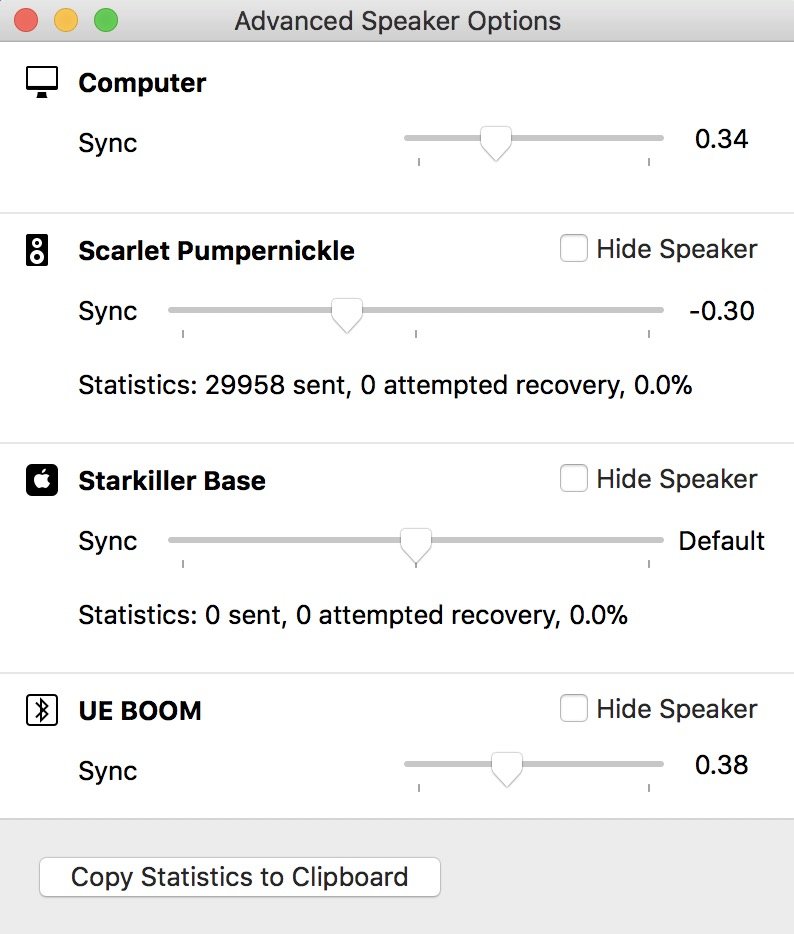Minimize the window with yellow button
The width and height of the screenshot is (794, 934).
65,20
